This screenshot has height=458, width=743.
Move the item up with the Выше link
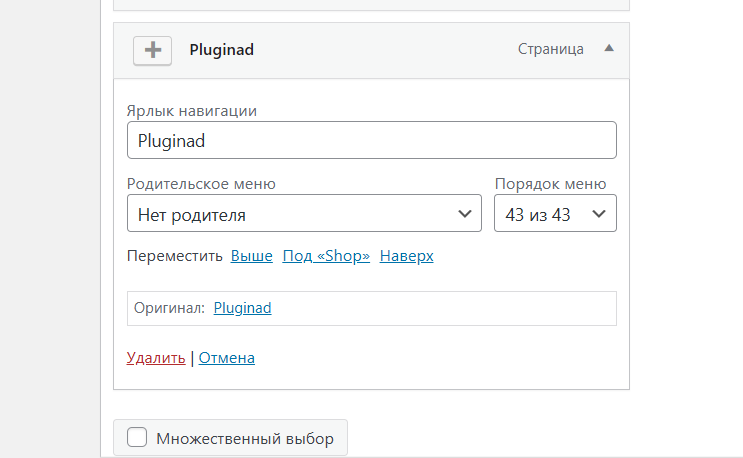pyautogui.click(x=252, y=256)
